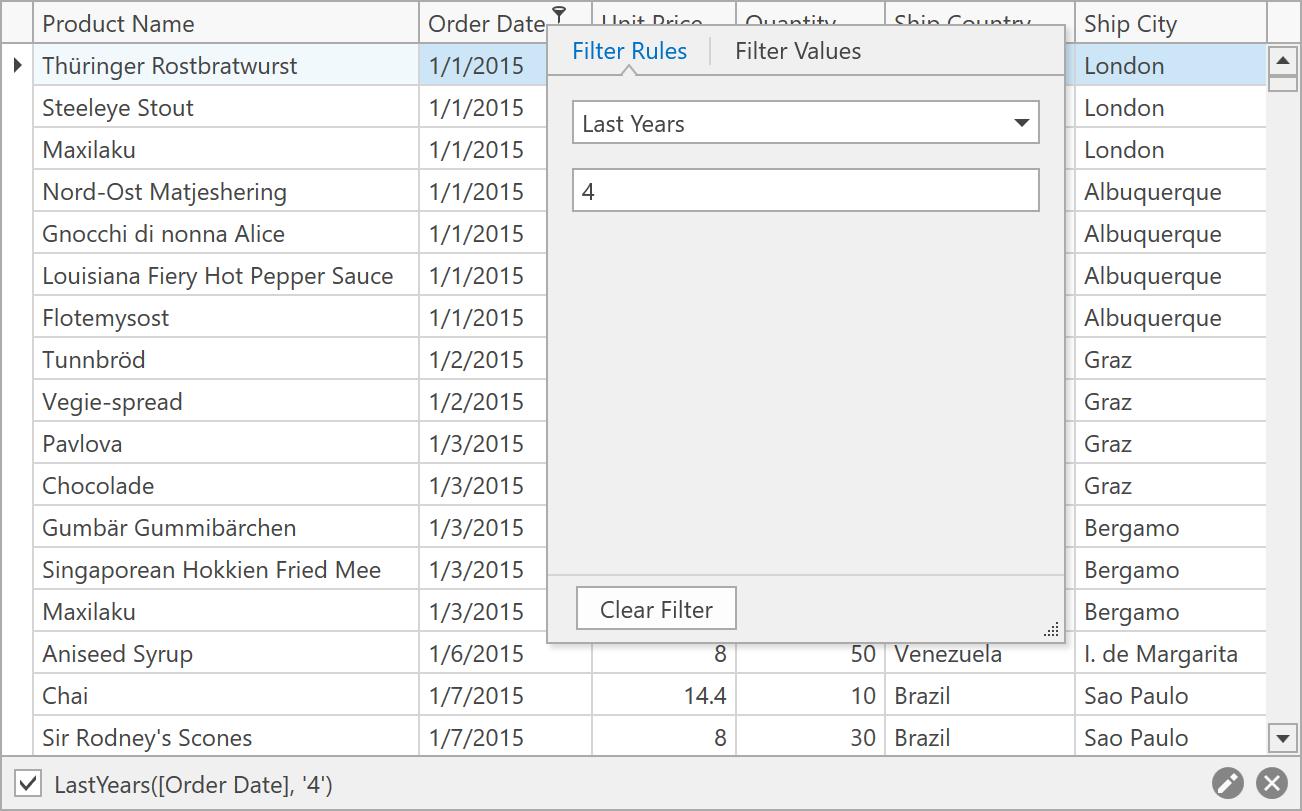This screenshot has width=1302, height=811.
Task: Disable the LastYears filter checkbox
Action: pyautogui.click(x=29, y=784)
